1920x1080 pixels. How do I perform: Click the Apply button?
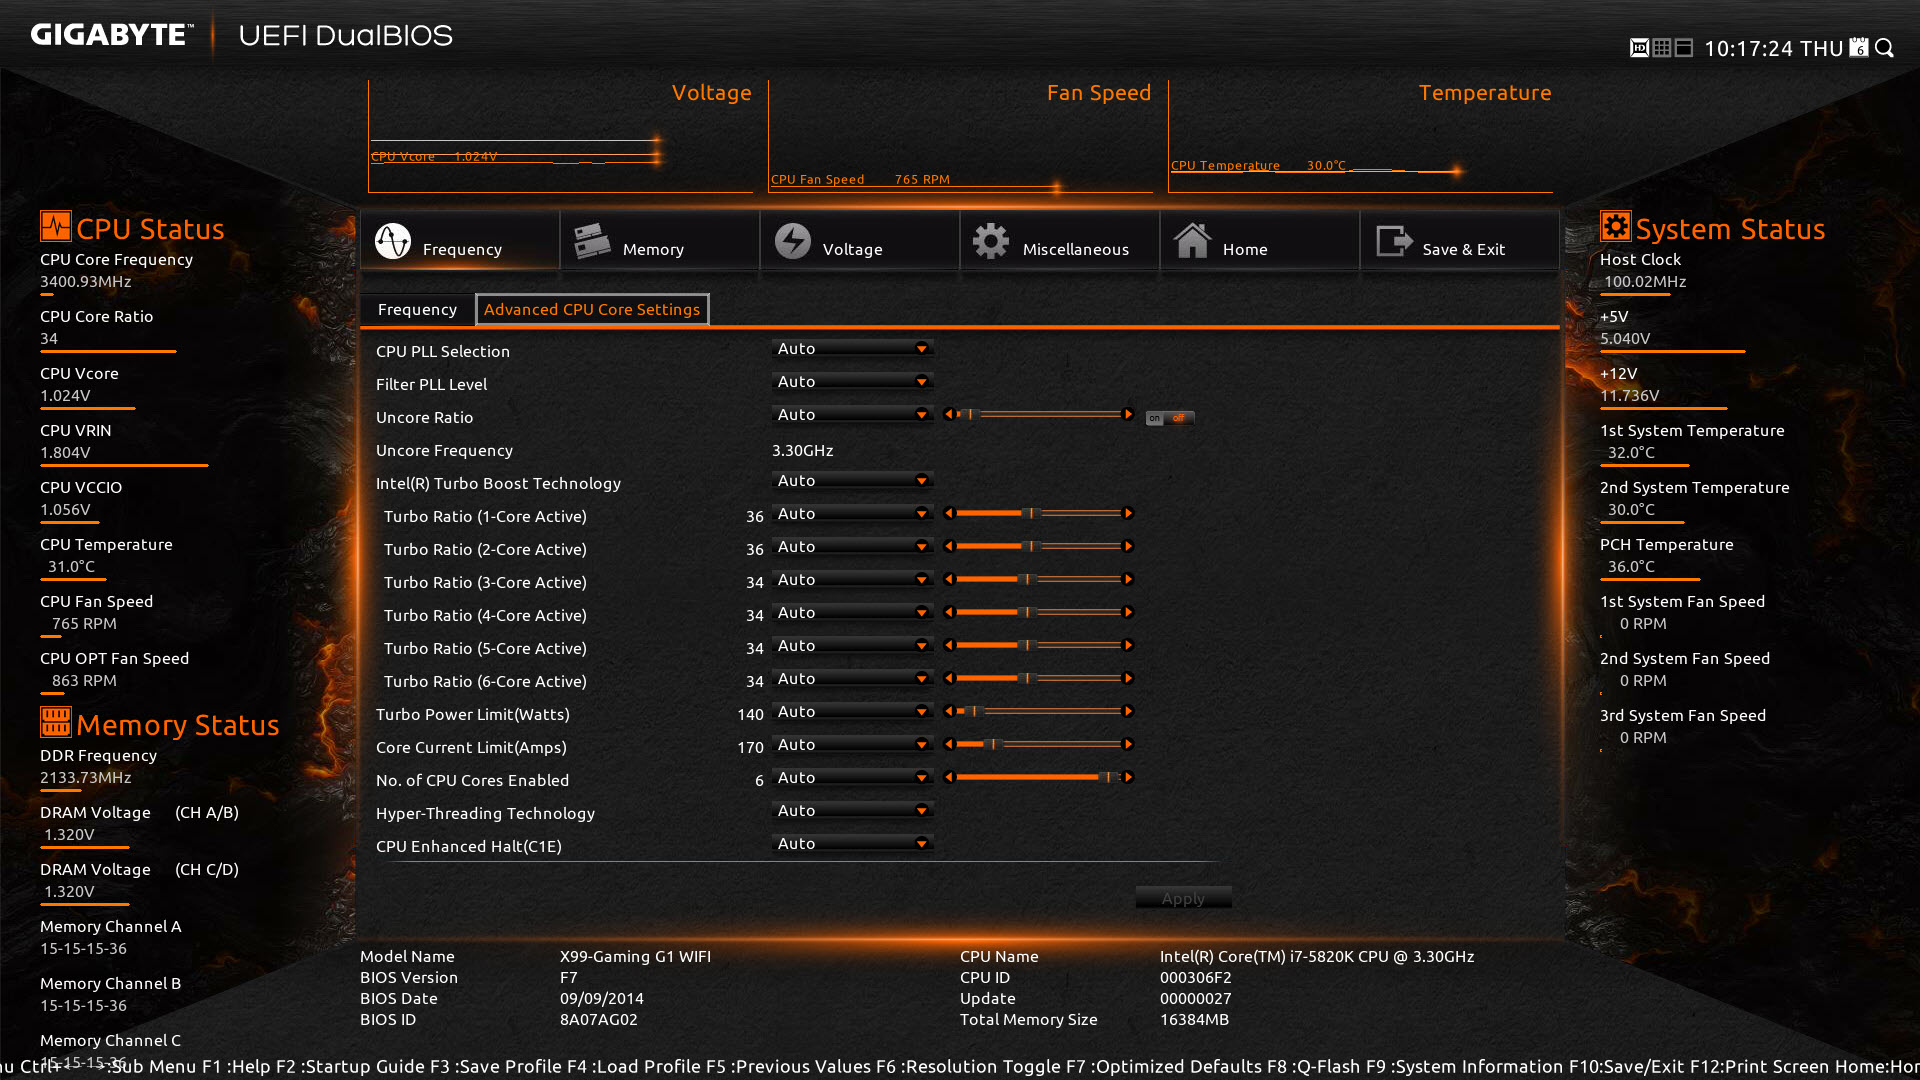tap(1183, 898)
